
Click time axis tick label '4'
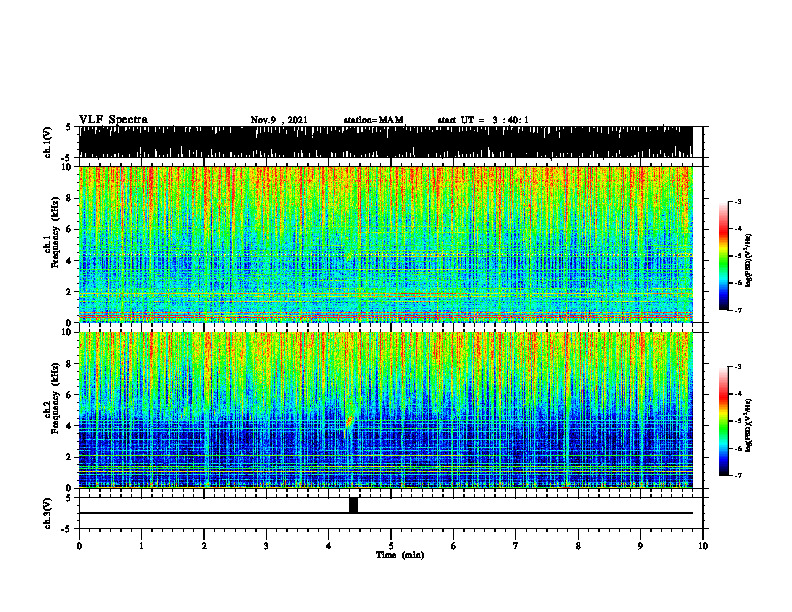[328, 546]
